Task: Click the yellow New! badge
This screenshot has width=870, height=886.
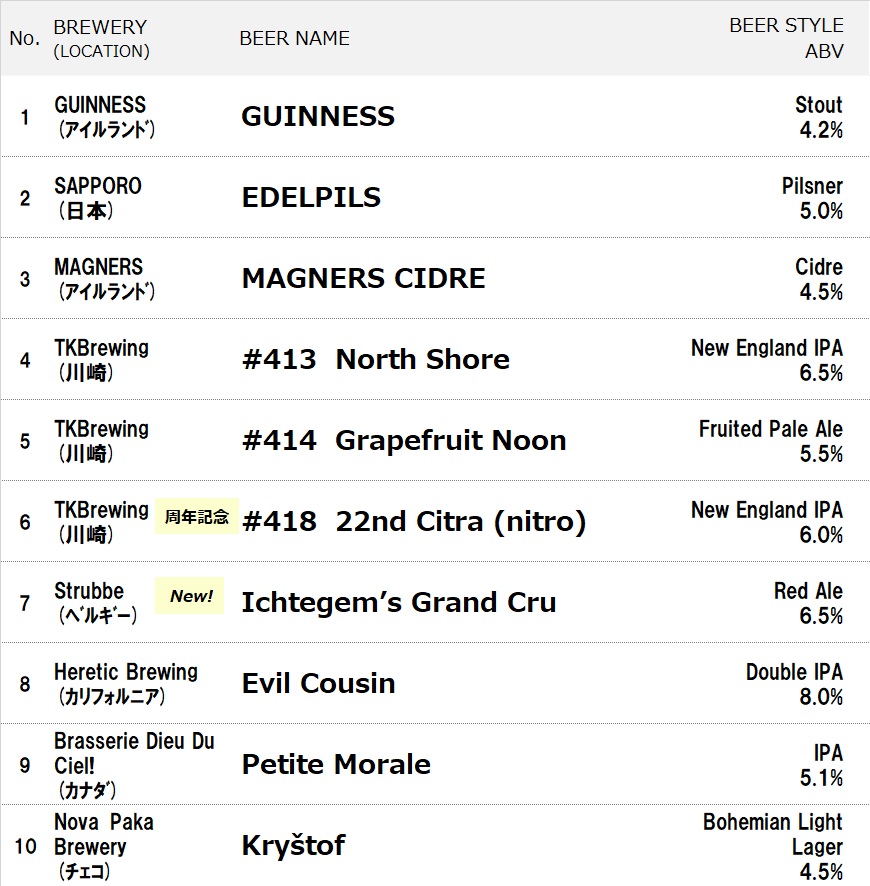Action: (x=190, y=596)
